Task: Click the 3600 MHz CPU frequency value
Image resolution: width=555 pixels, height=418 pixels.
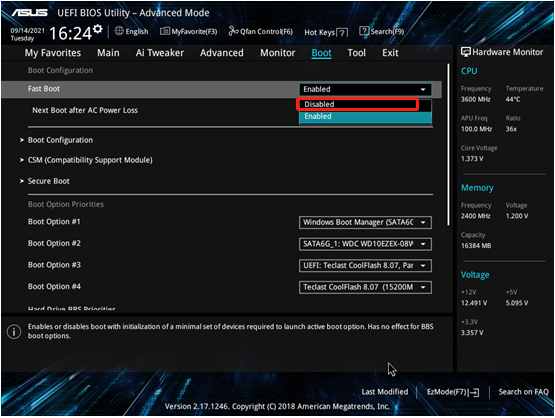Action: tap(476, 99)
